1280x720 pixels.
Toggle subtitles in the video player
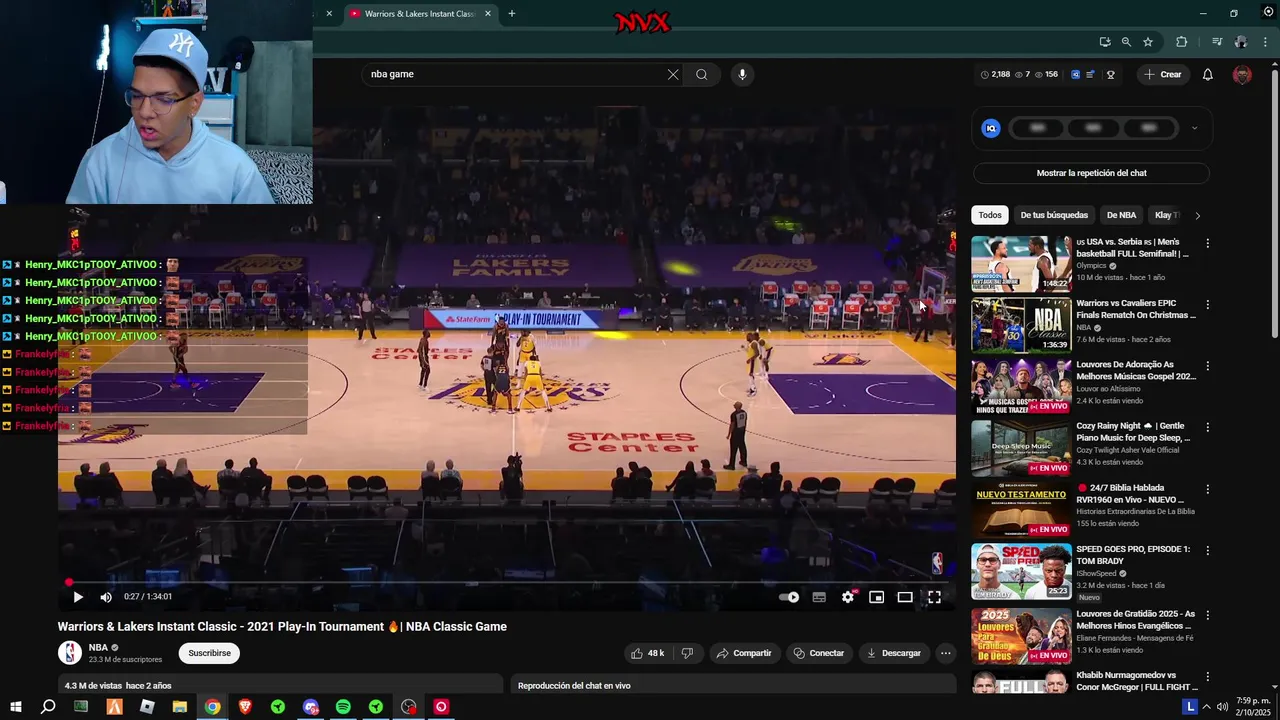(x=819, y=597)
